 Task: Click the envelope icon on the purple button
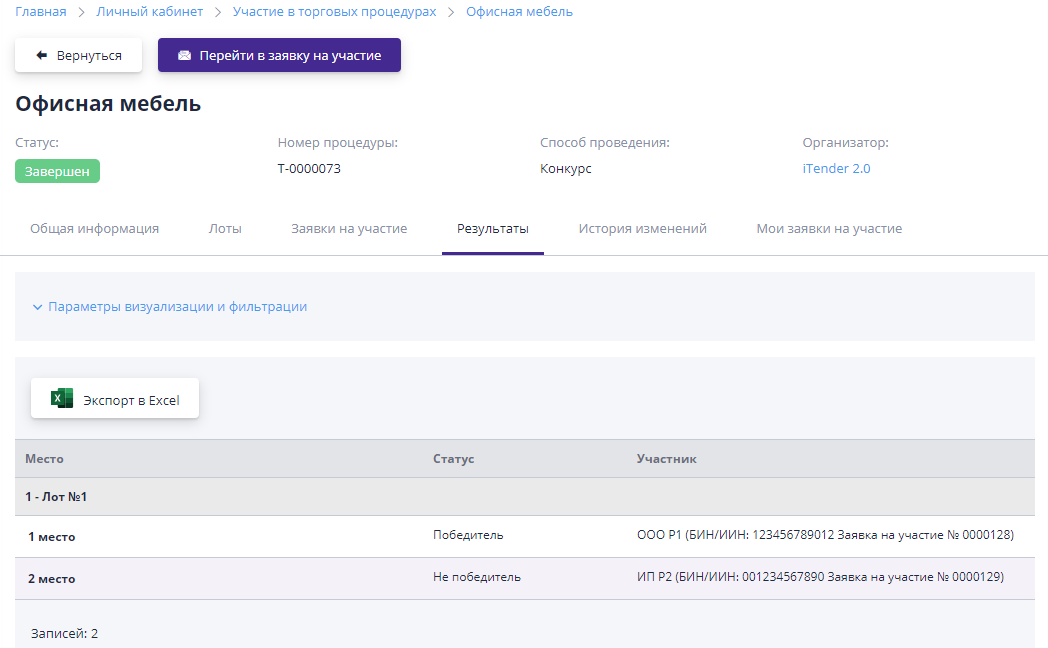pyautogui.click(x=184, y=55)
